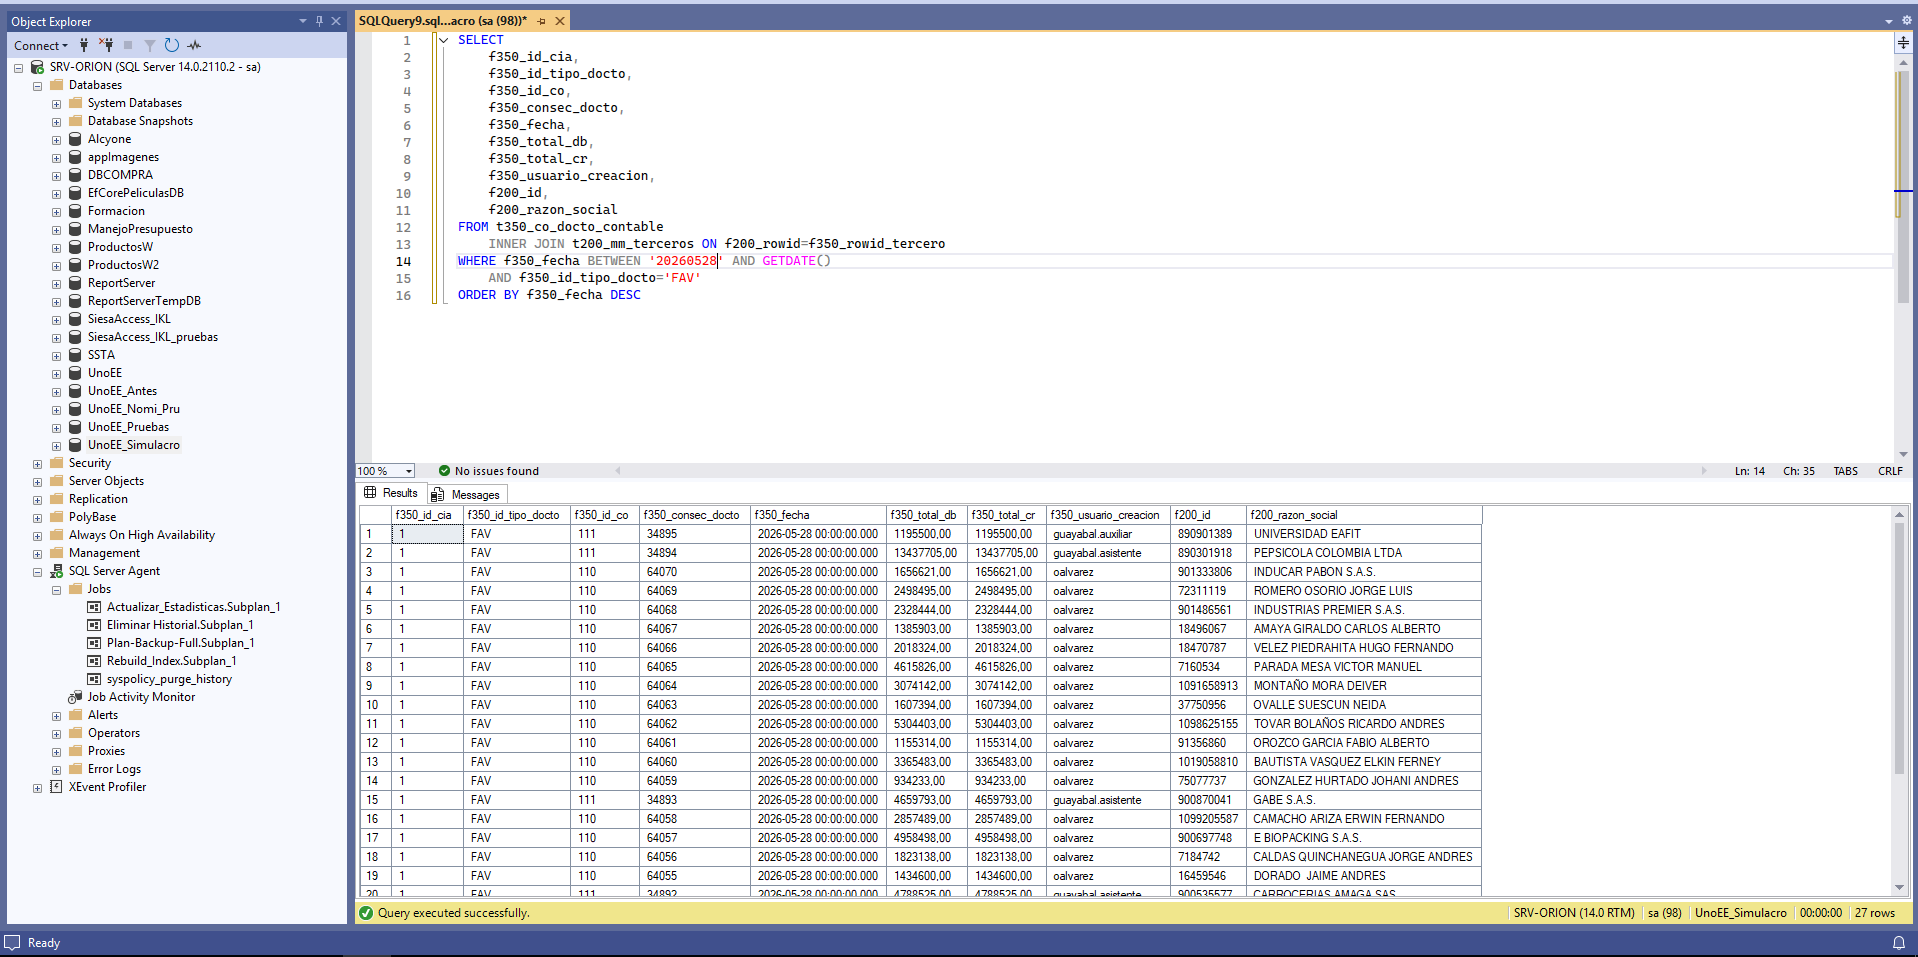Expand the System Databases folder

(x=56, y=104)
